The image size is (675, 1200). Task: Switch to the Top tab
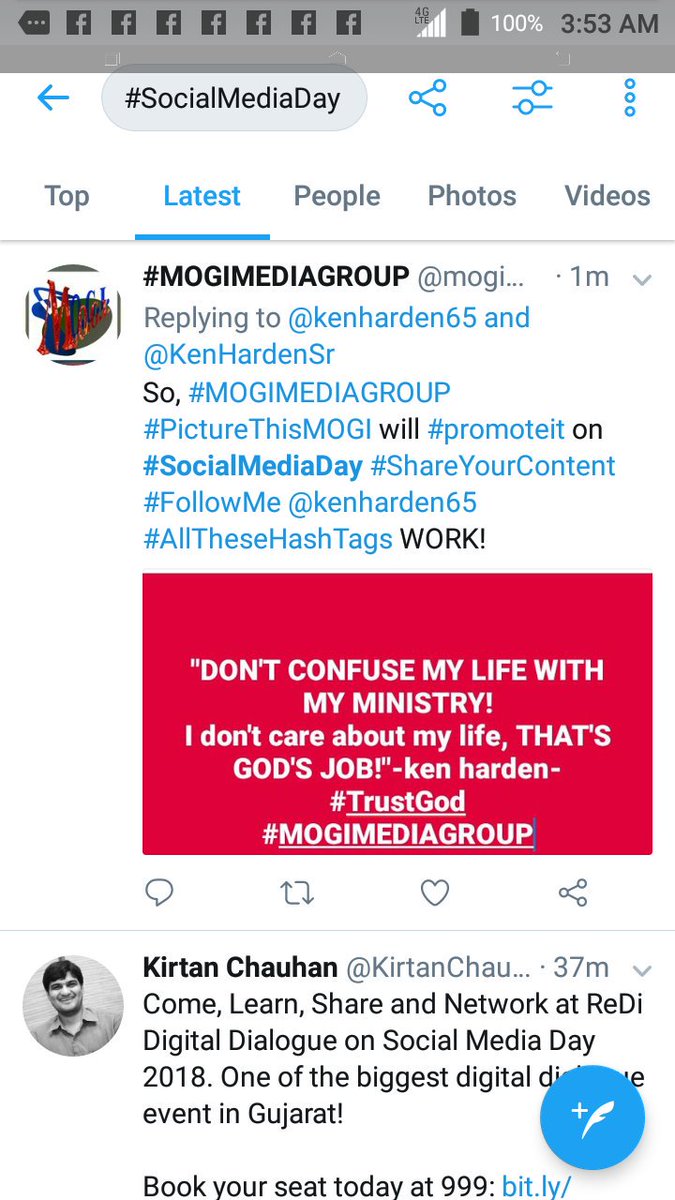click(67, 196)
